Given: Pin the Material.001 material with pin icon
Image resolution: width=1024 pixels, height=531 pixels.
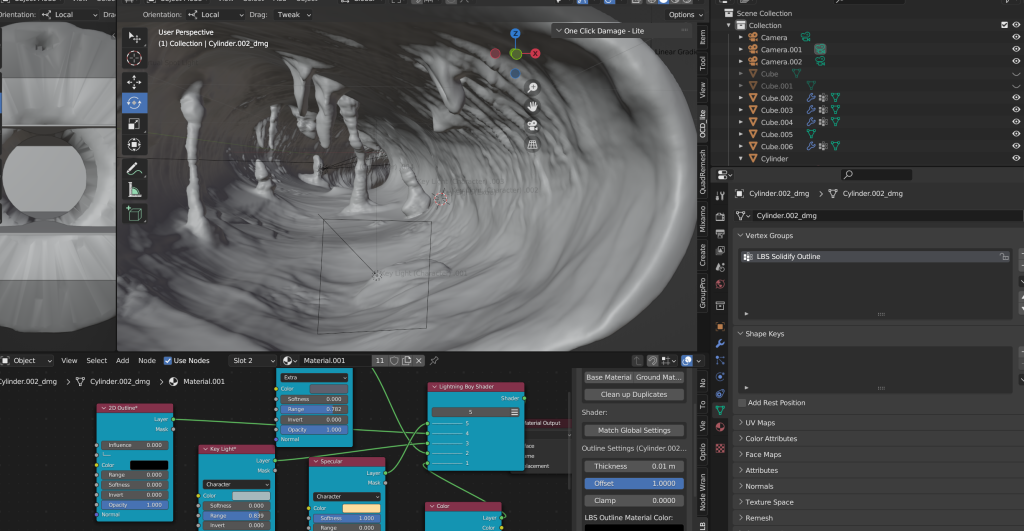Looking at the screenshot, I should click(434, 360).
